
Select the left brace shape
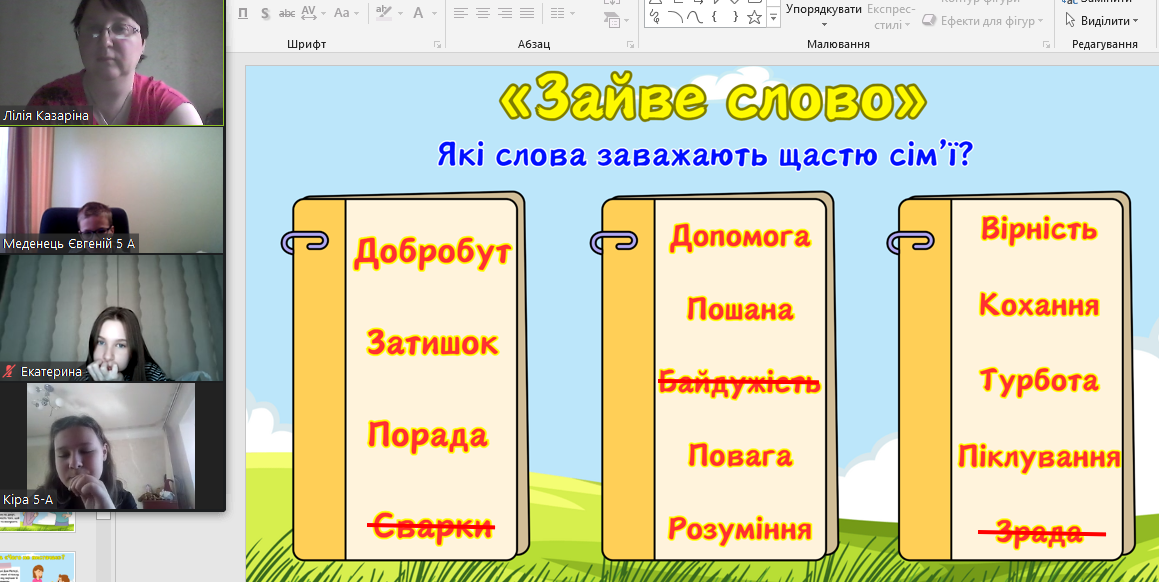[x=715, y=17]
